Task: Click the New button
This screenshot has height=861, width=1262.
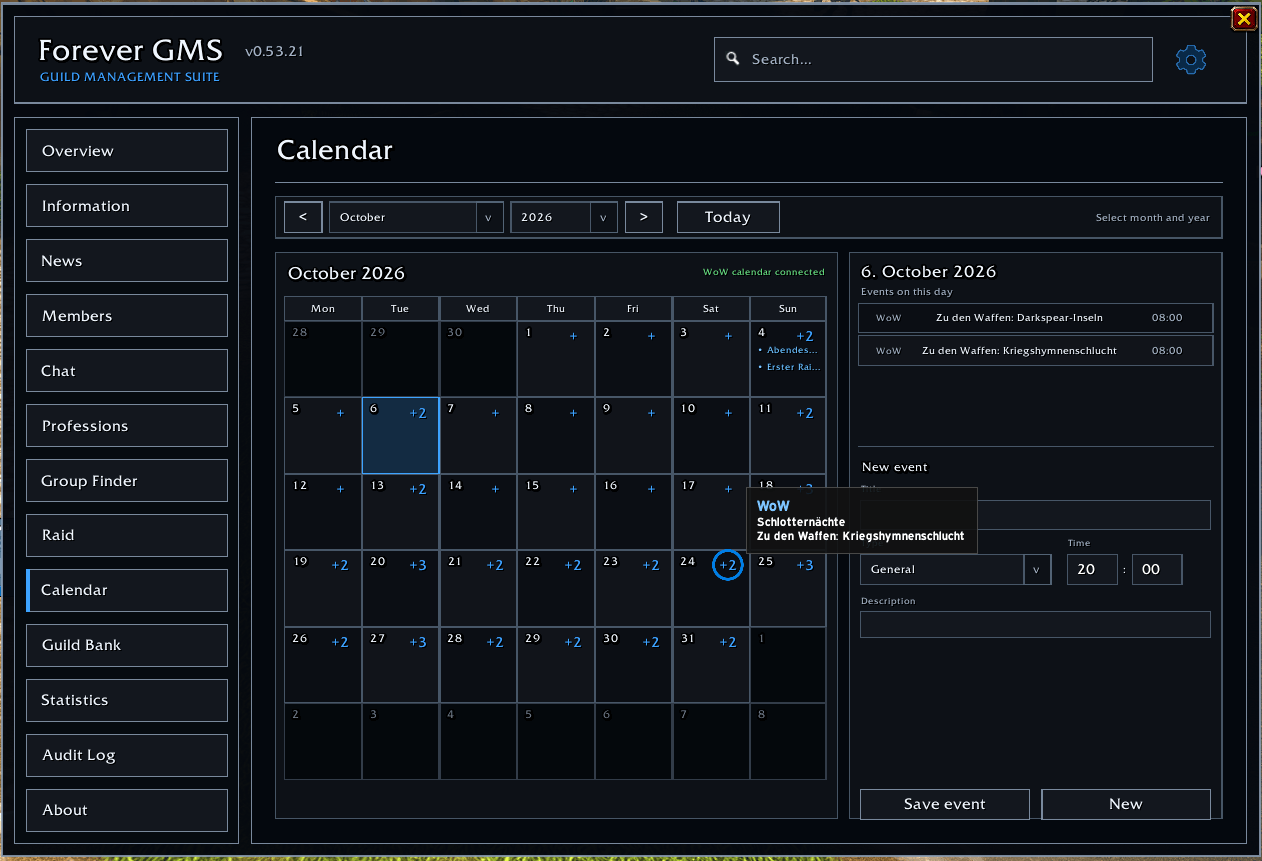Action: pos(1126,804)
